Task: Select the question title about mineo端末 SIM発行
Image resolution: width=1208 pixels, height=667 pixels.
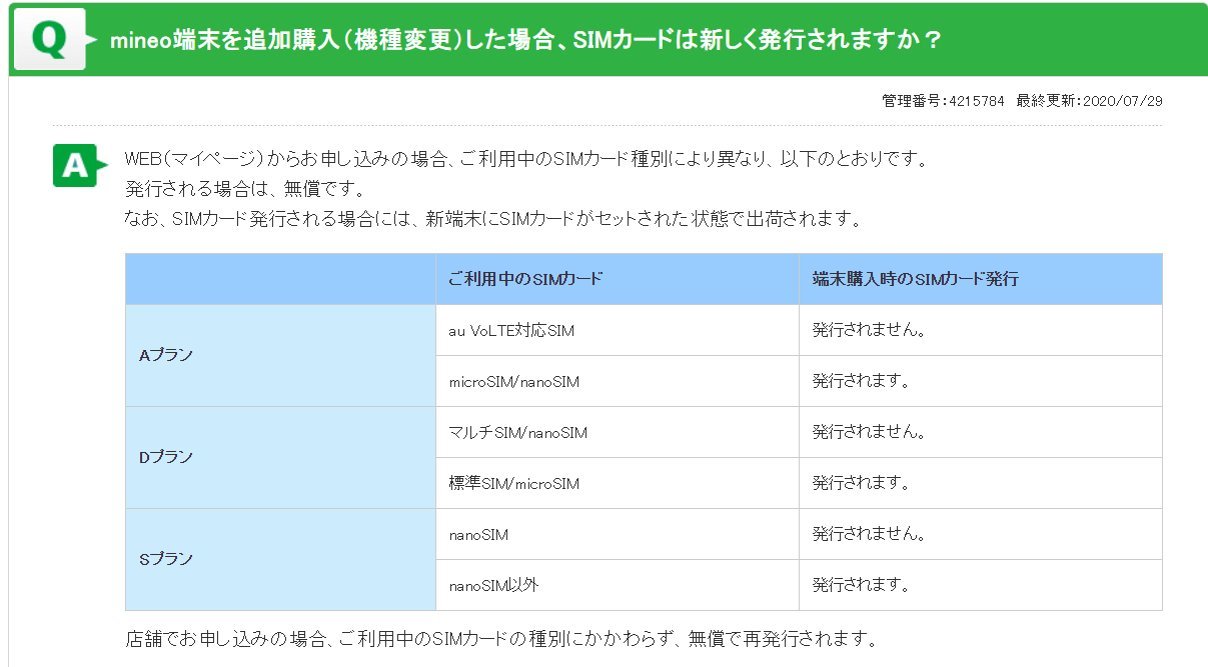Action: point(526,40)
